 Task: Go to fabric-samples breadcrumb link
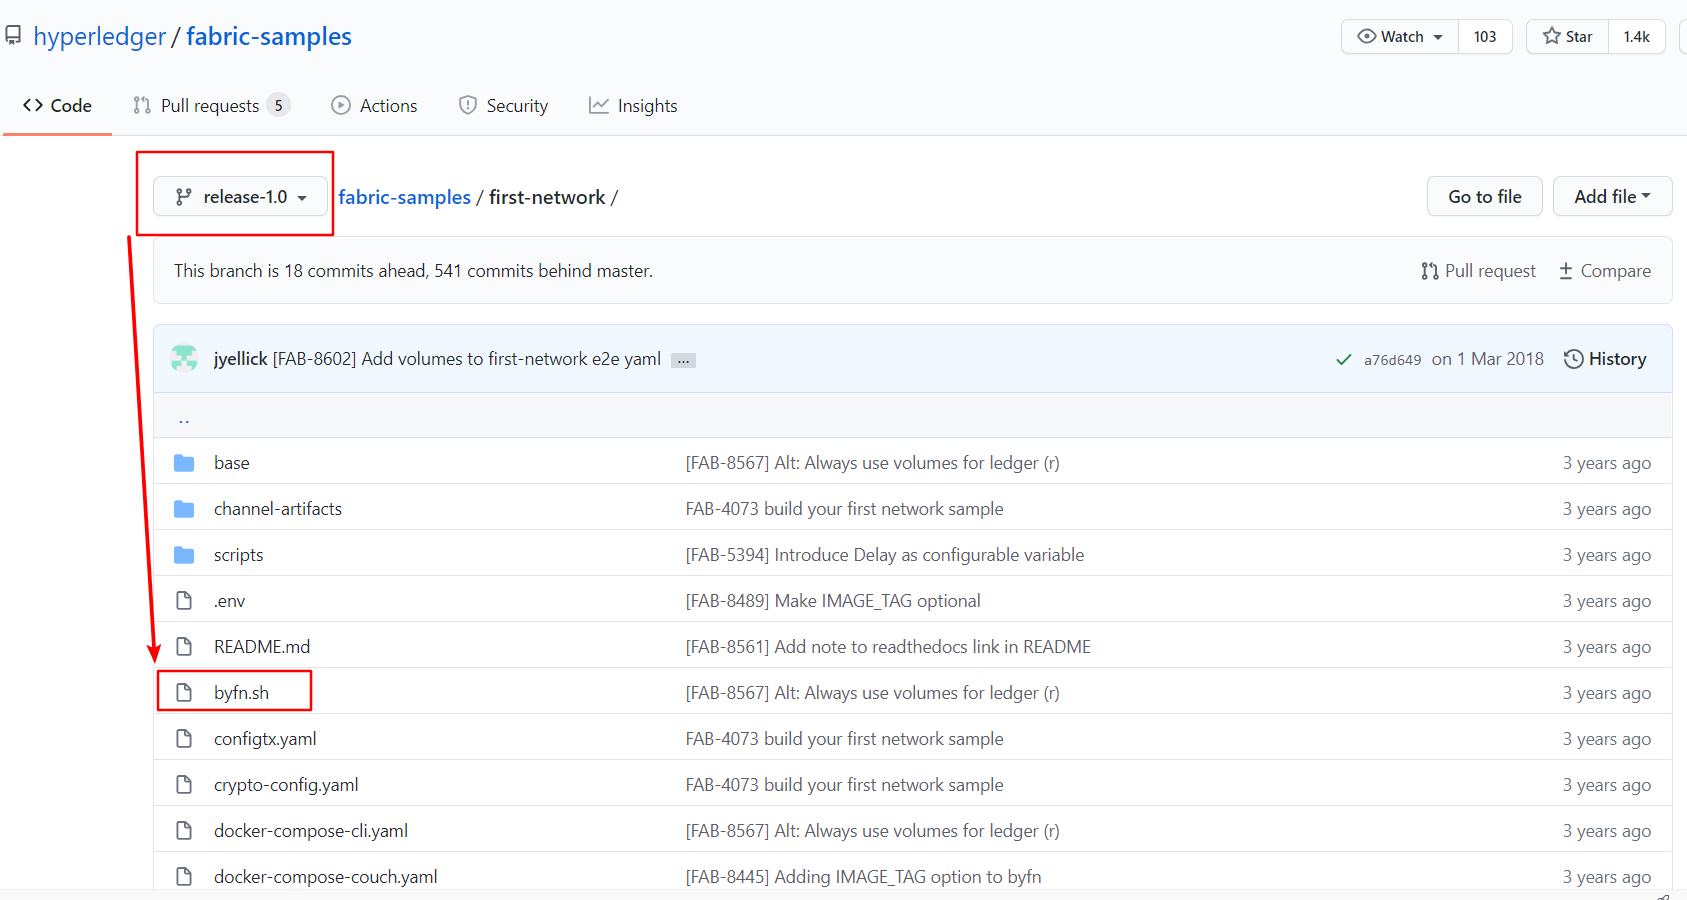point(404,197)
